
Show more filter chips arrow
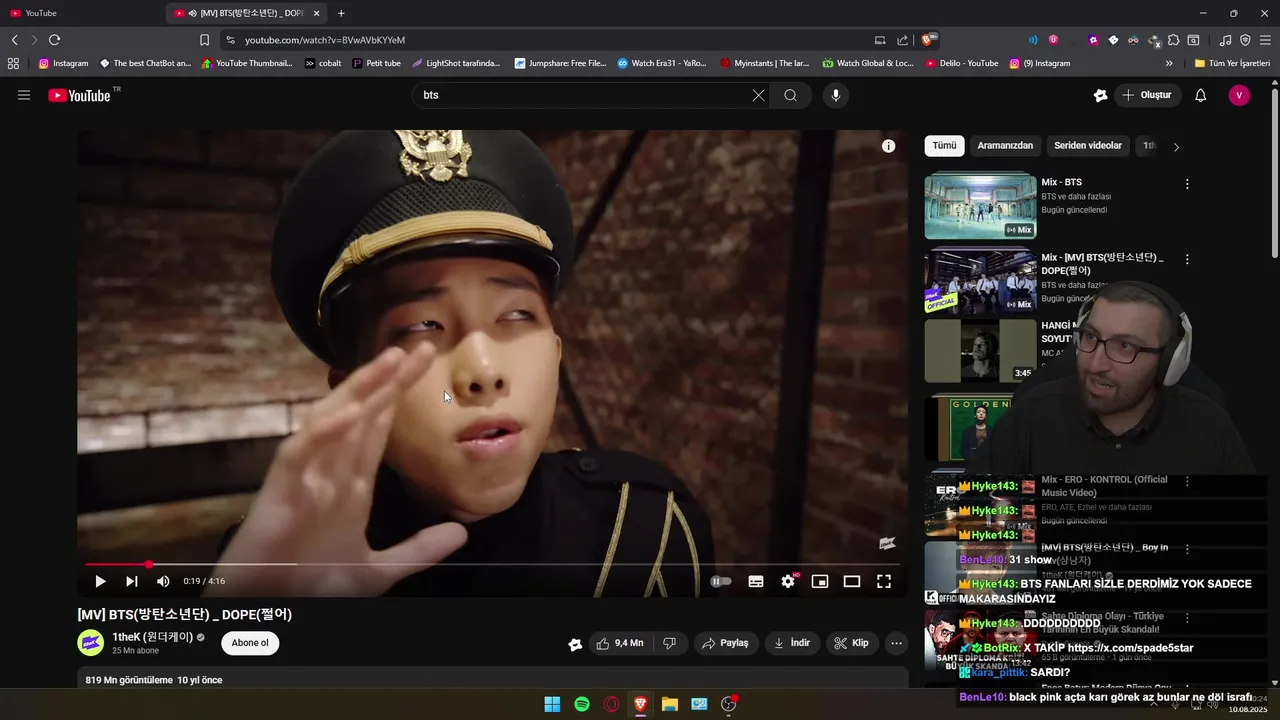click(1176, 147)
